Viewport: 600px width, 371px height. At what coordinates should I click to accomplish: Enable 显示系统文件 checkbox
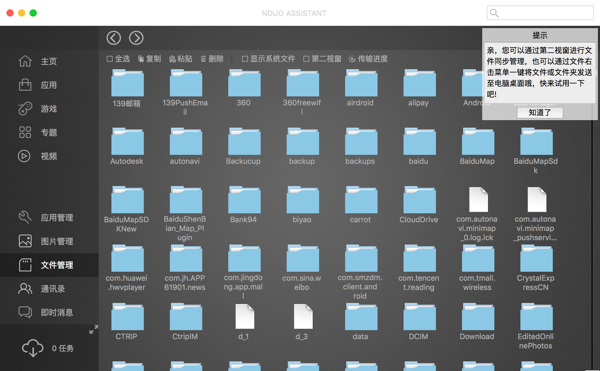coord(245,59)
